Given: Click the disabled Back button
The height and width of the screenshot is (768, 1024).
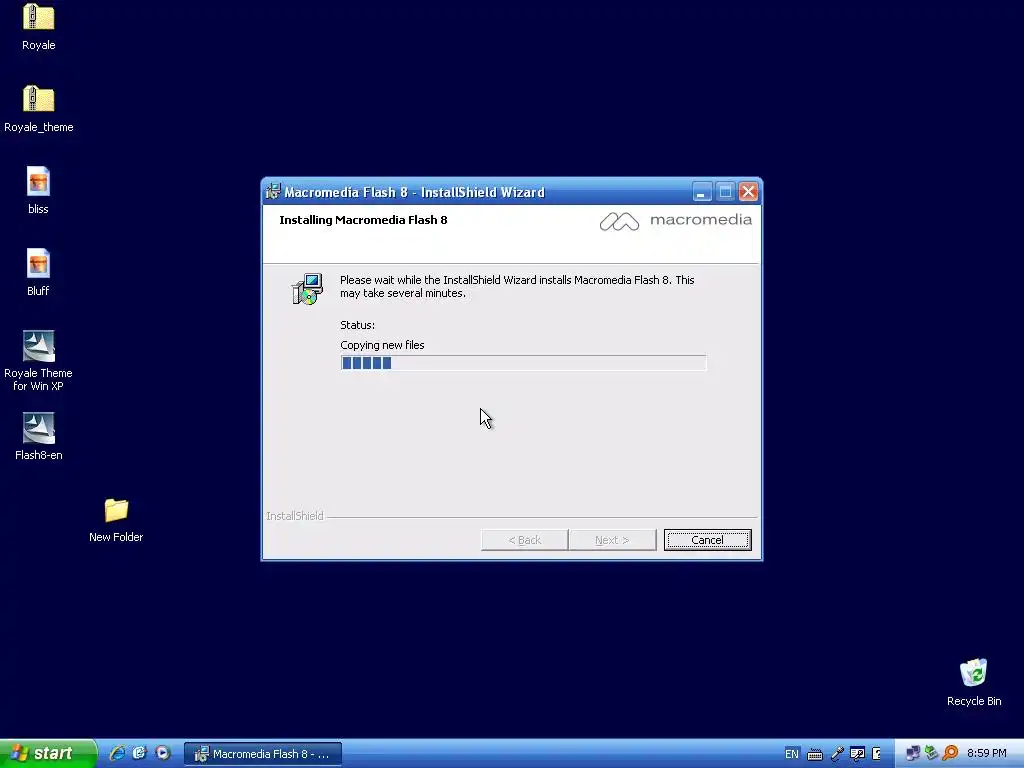Looking at the screenshot, I should point(524,540).
